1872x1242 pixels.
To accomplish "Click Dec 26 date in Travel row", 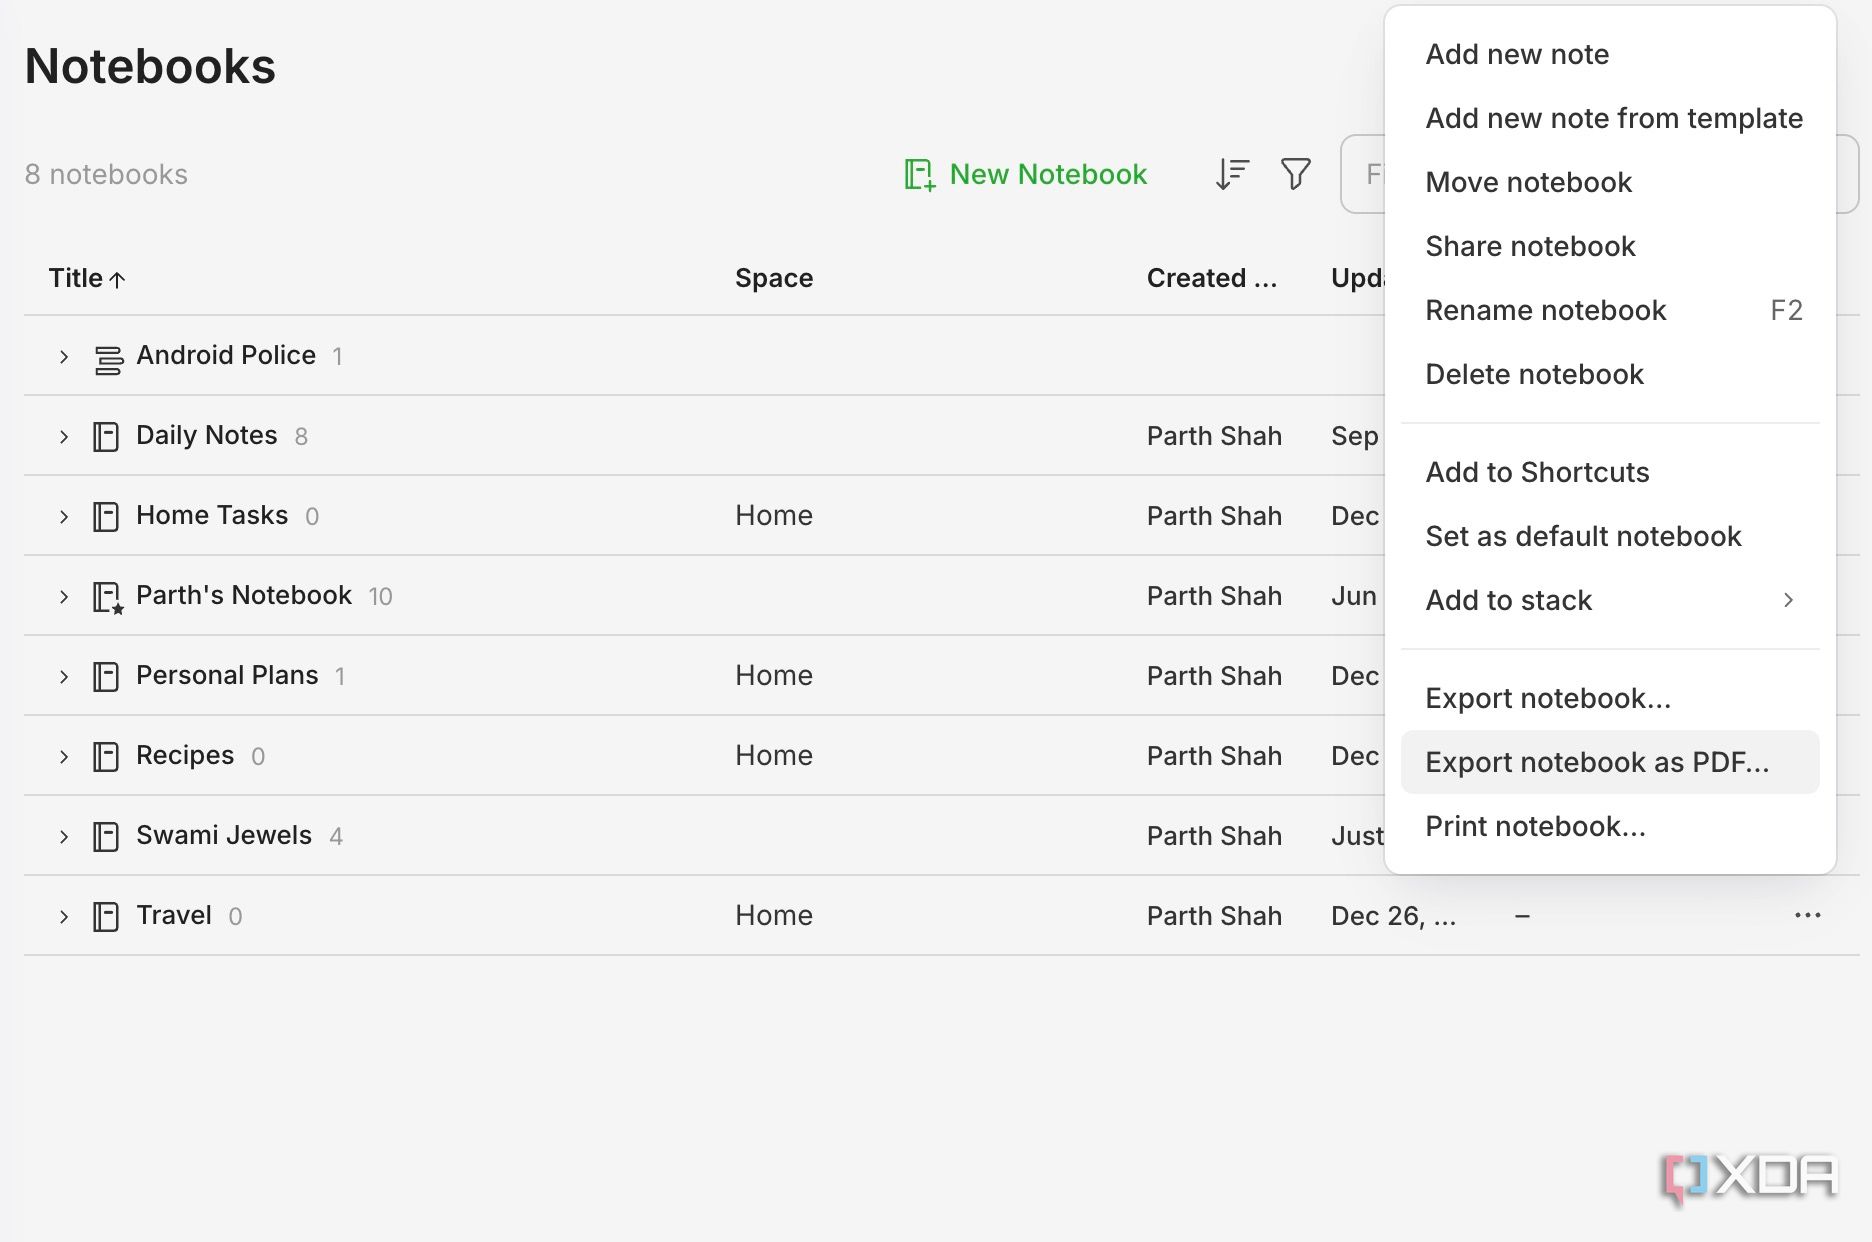I will [x=1393, y=916].
